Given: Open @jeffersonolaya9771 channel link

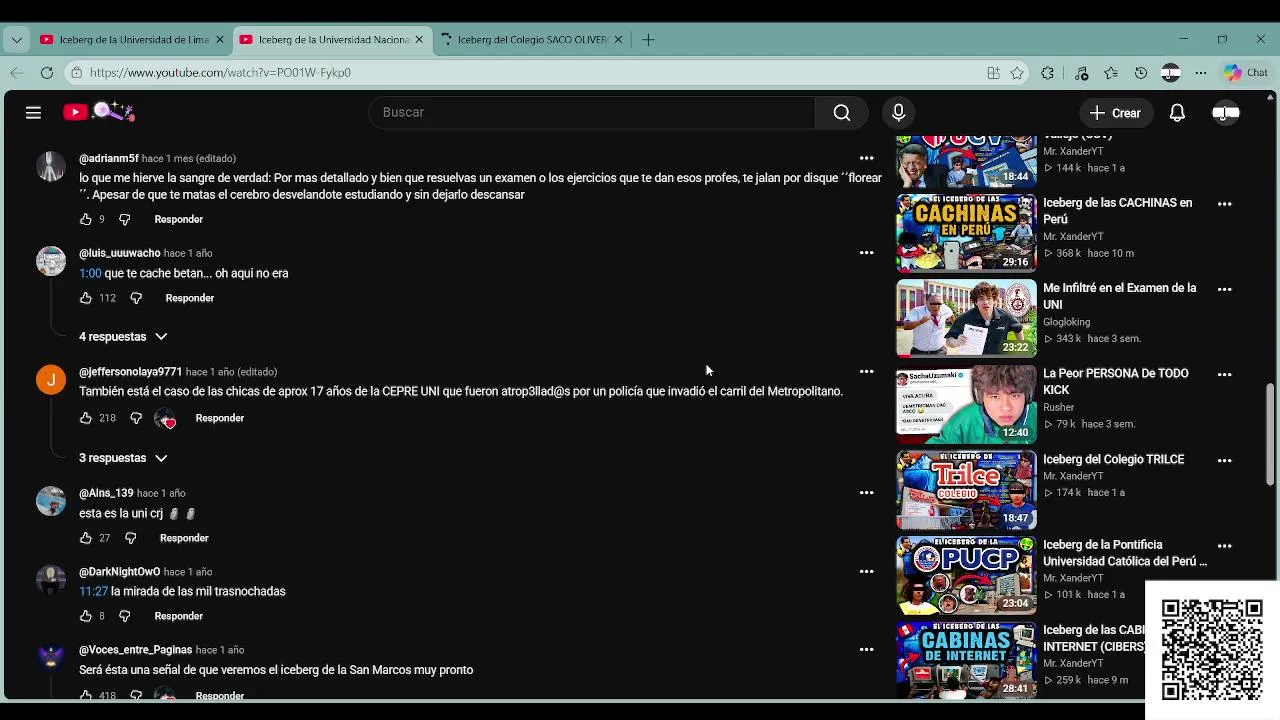Looking at the screenshot, I should [130, 372].
